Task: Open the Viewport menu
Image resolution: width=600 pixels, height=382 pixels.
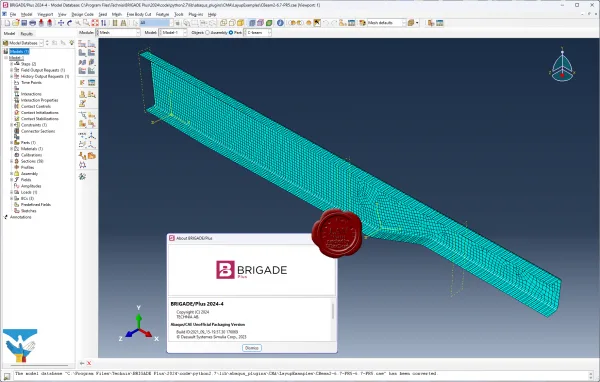Action: pyautogui.click(x=45, y=15)
